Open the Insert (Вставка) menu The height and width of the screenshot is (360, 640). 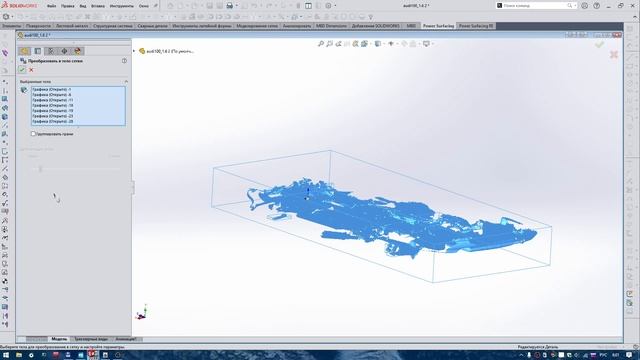98,6
